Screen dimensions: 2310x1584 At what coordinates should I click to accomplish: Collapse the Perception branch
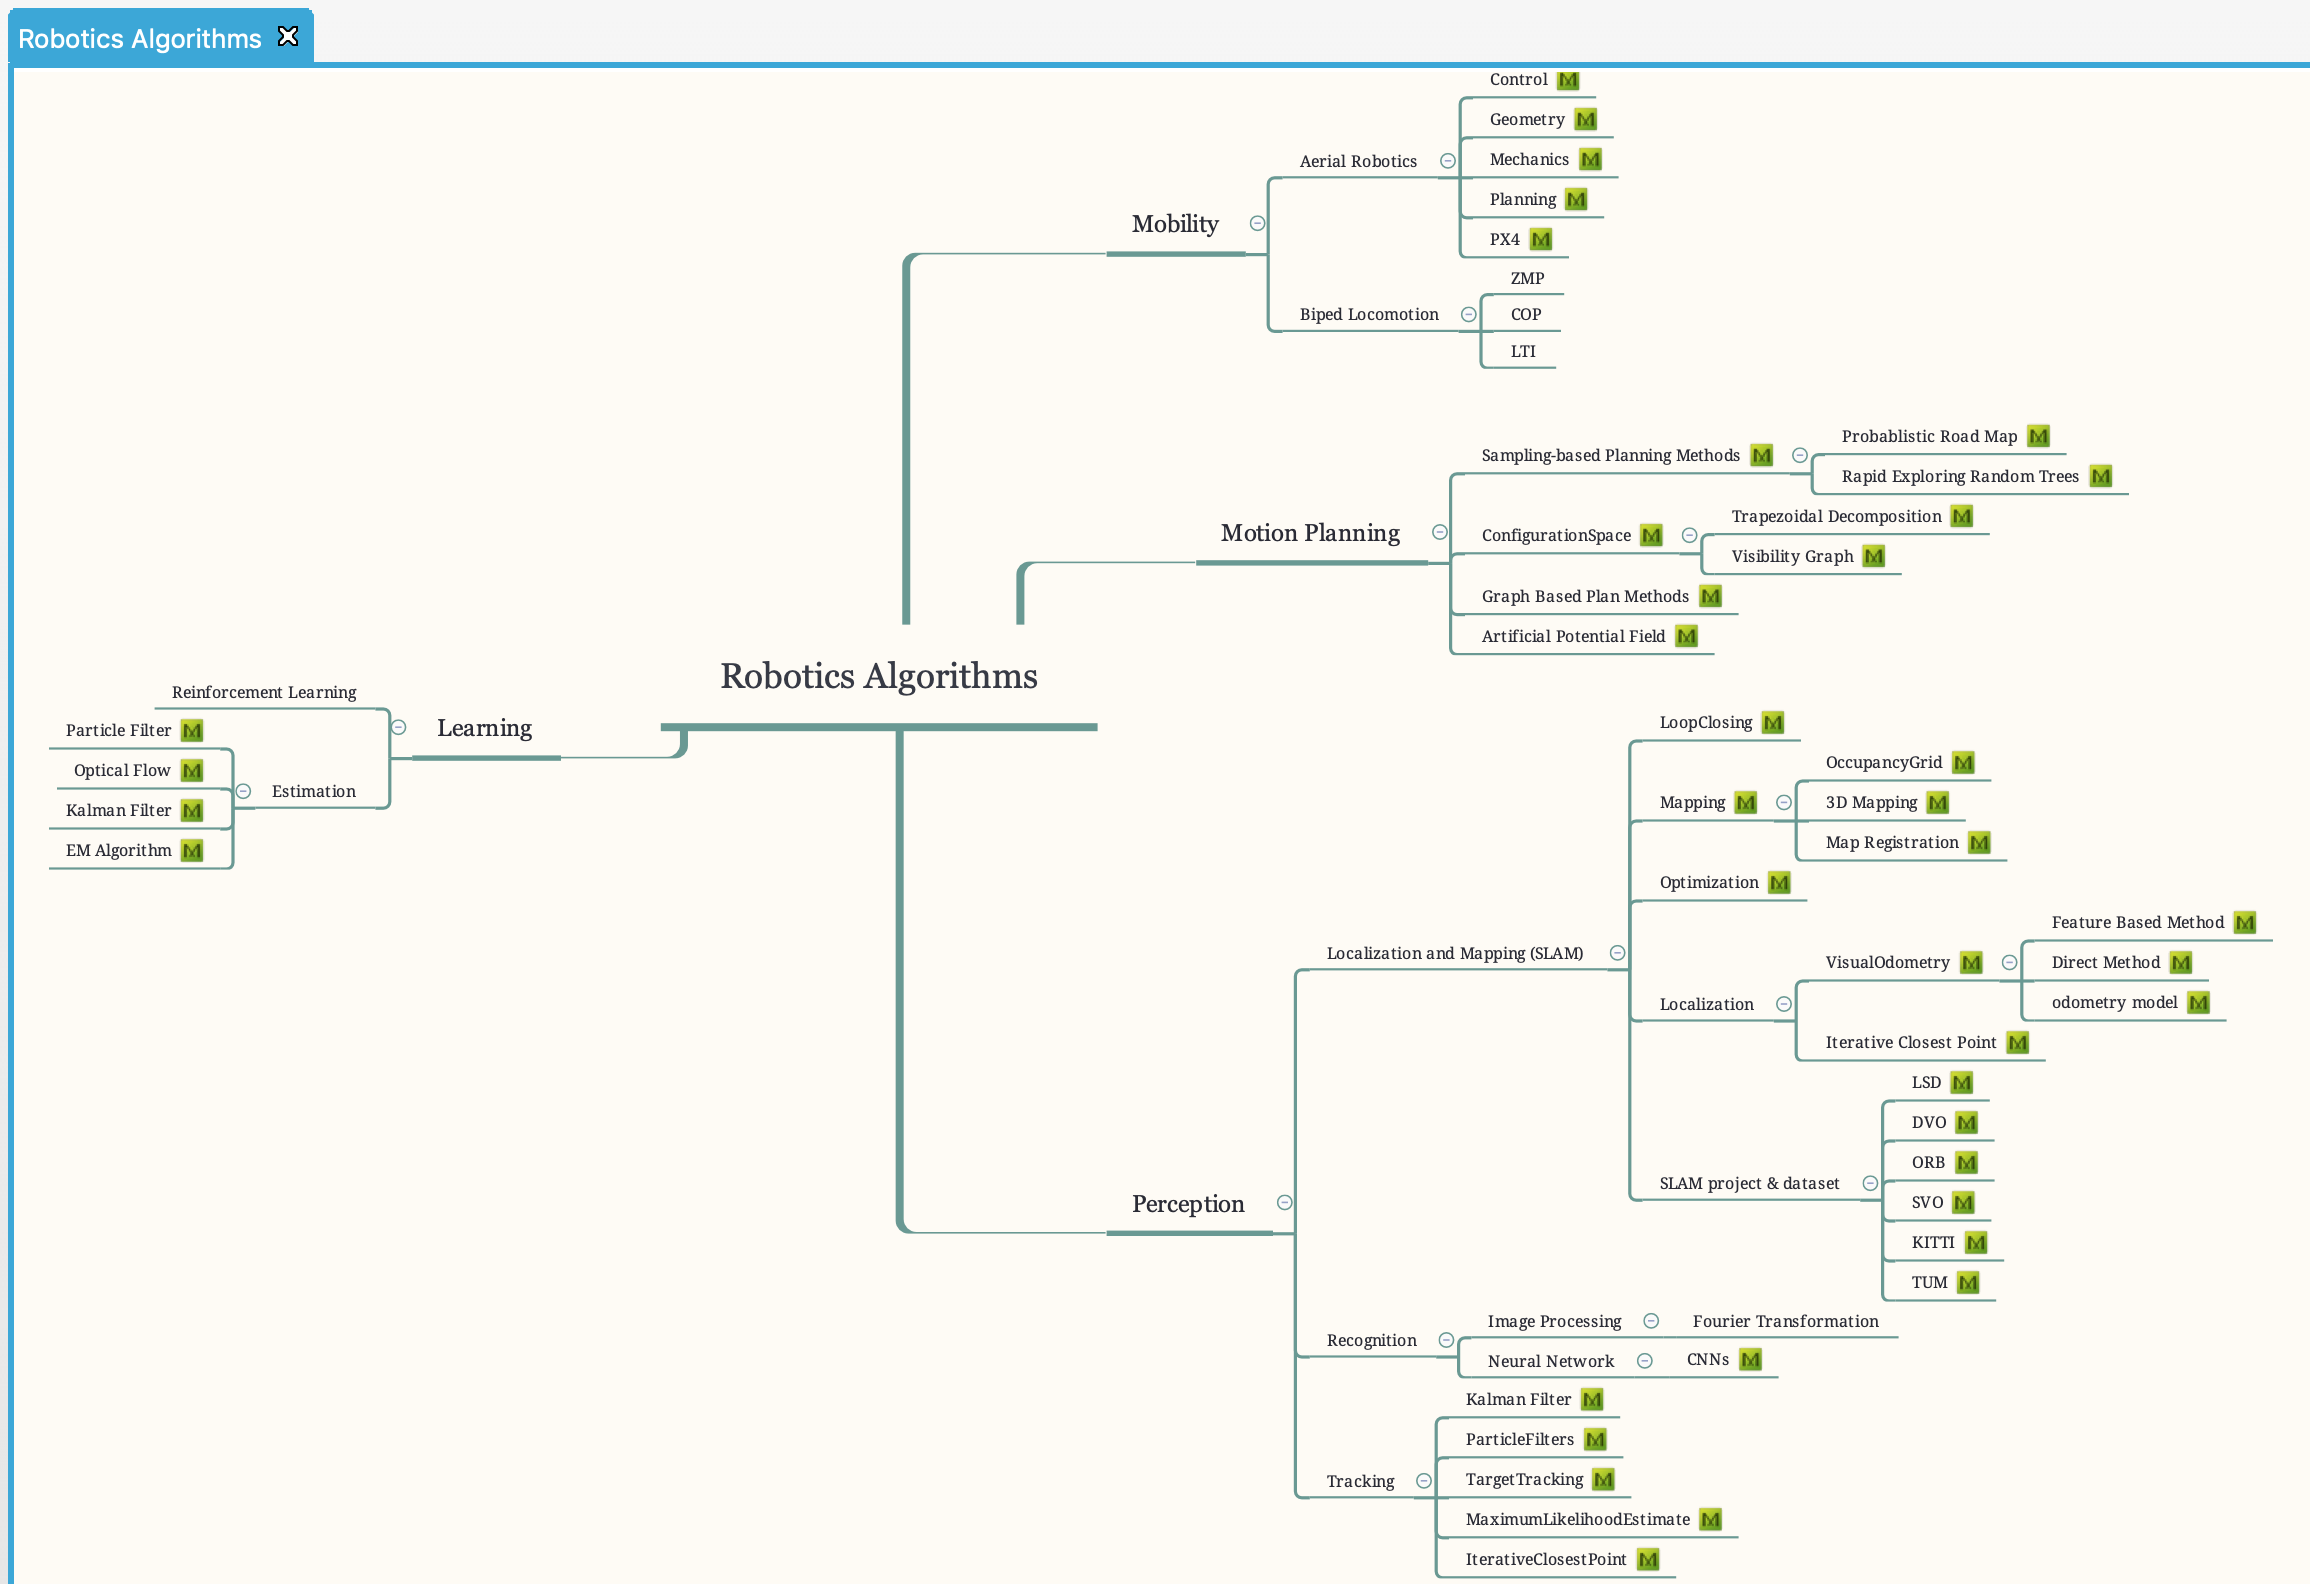(1284, 1203)
